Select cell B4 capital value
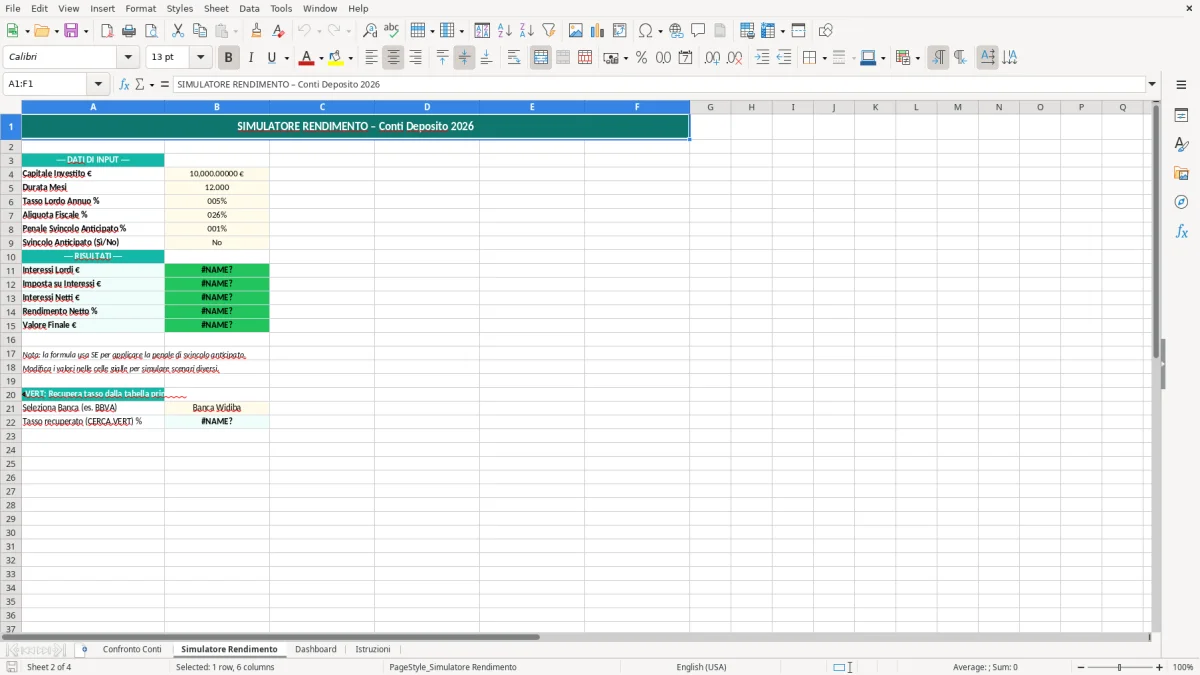This screenshot has width=1200, height=675. coord(217,174)
